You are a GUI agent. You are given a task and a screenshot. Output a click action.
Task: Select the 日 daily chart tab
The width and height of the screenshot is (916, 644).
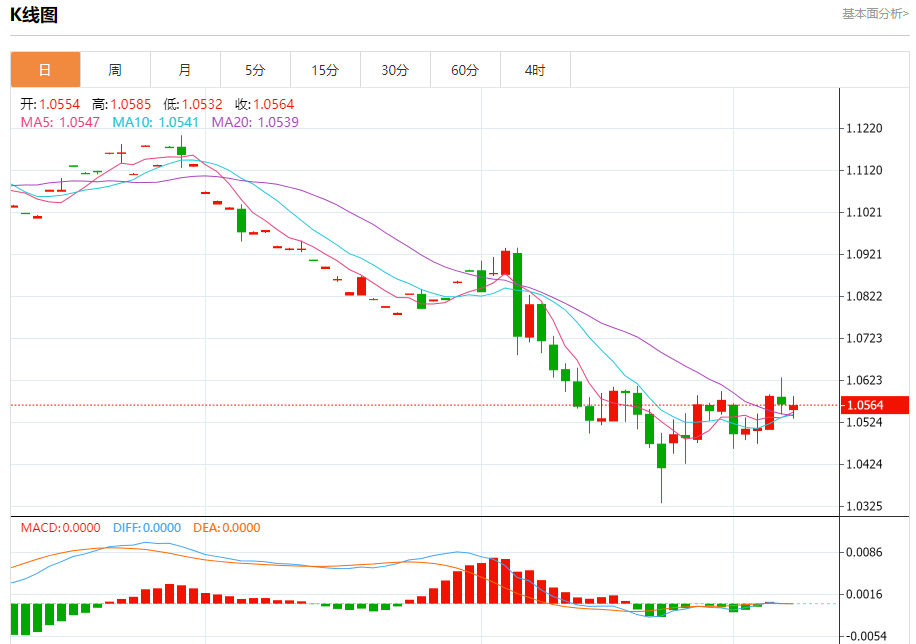45,70
